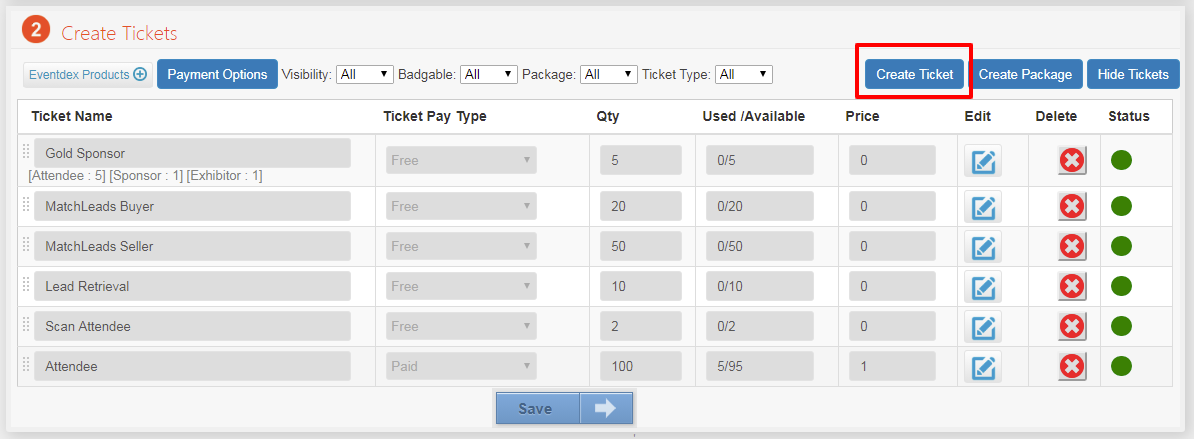This screenshot has height=439, width=1194.
Task: Click the Attendee Qty input field
Action: click(x=641, y=366)
